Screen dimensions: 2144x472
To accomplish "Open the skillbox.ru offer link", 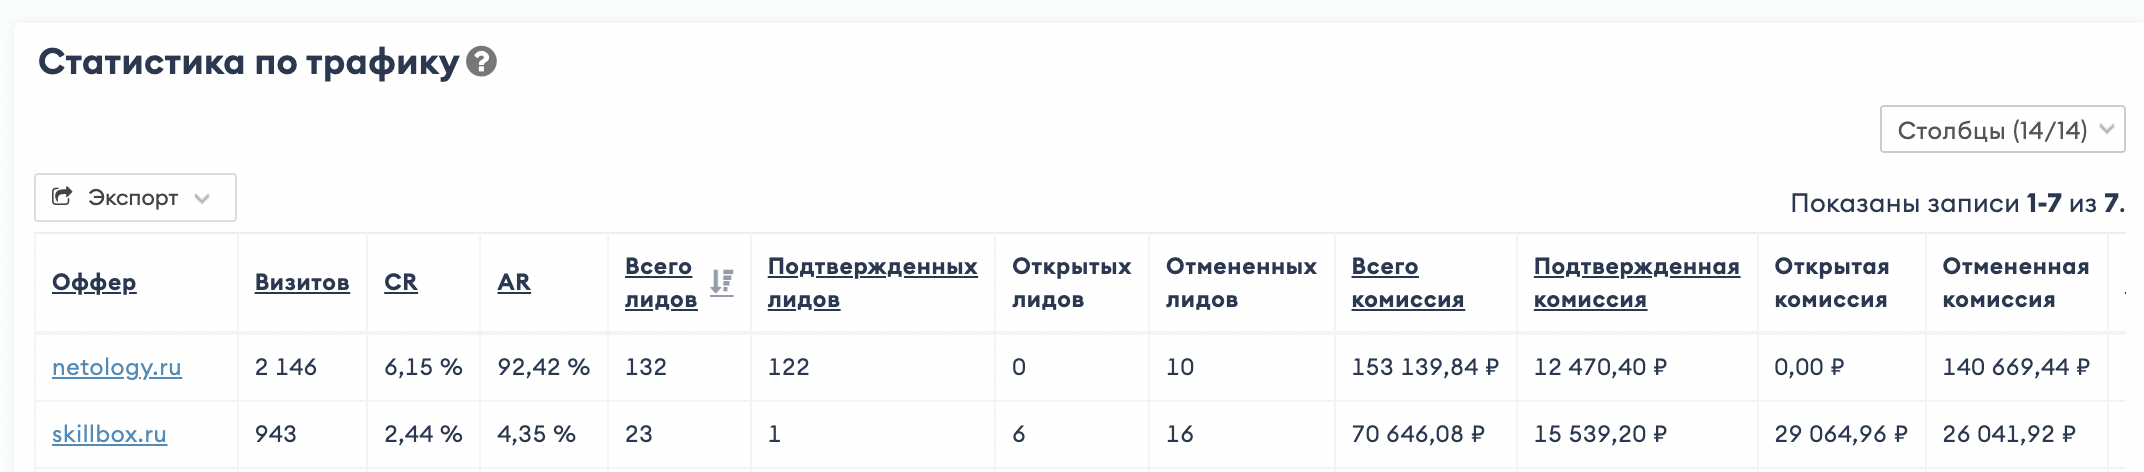I will click(x=109, y=434).
